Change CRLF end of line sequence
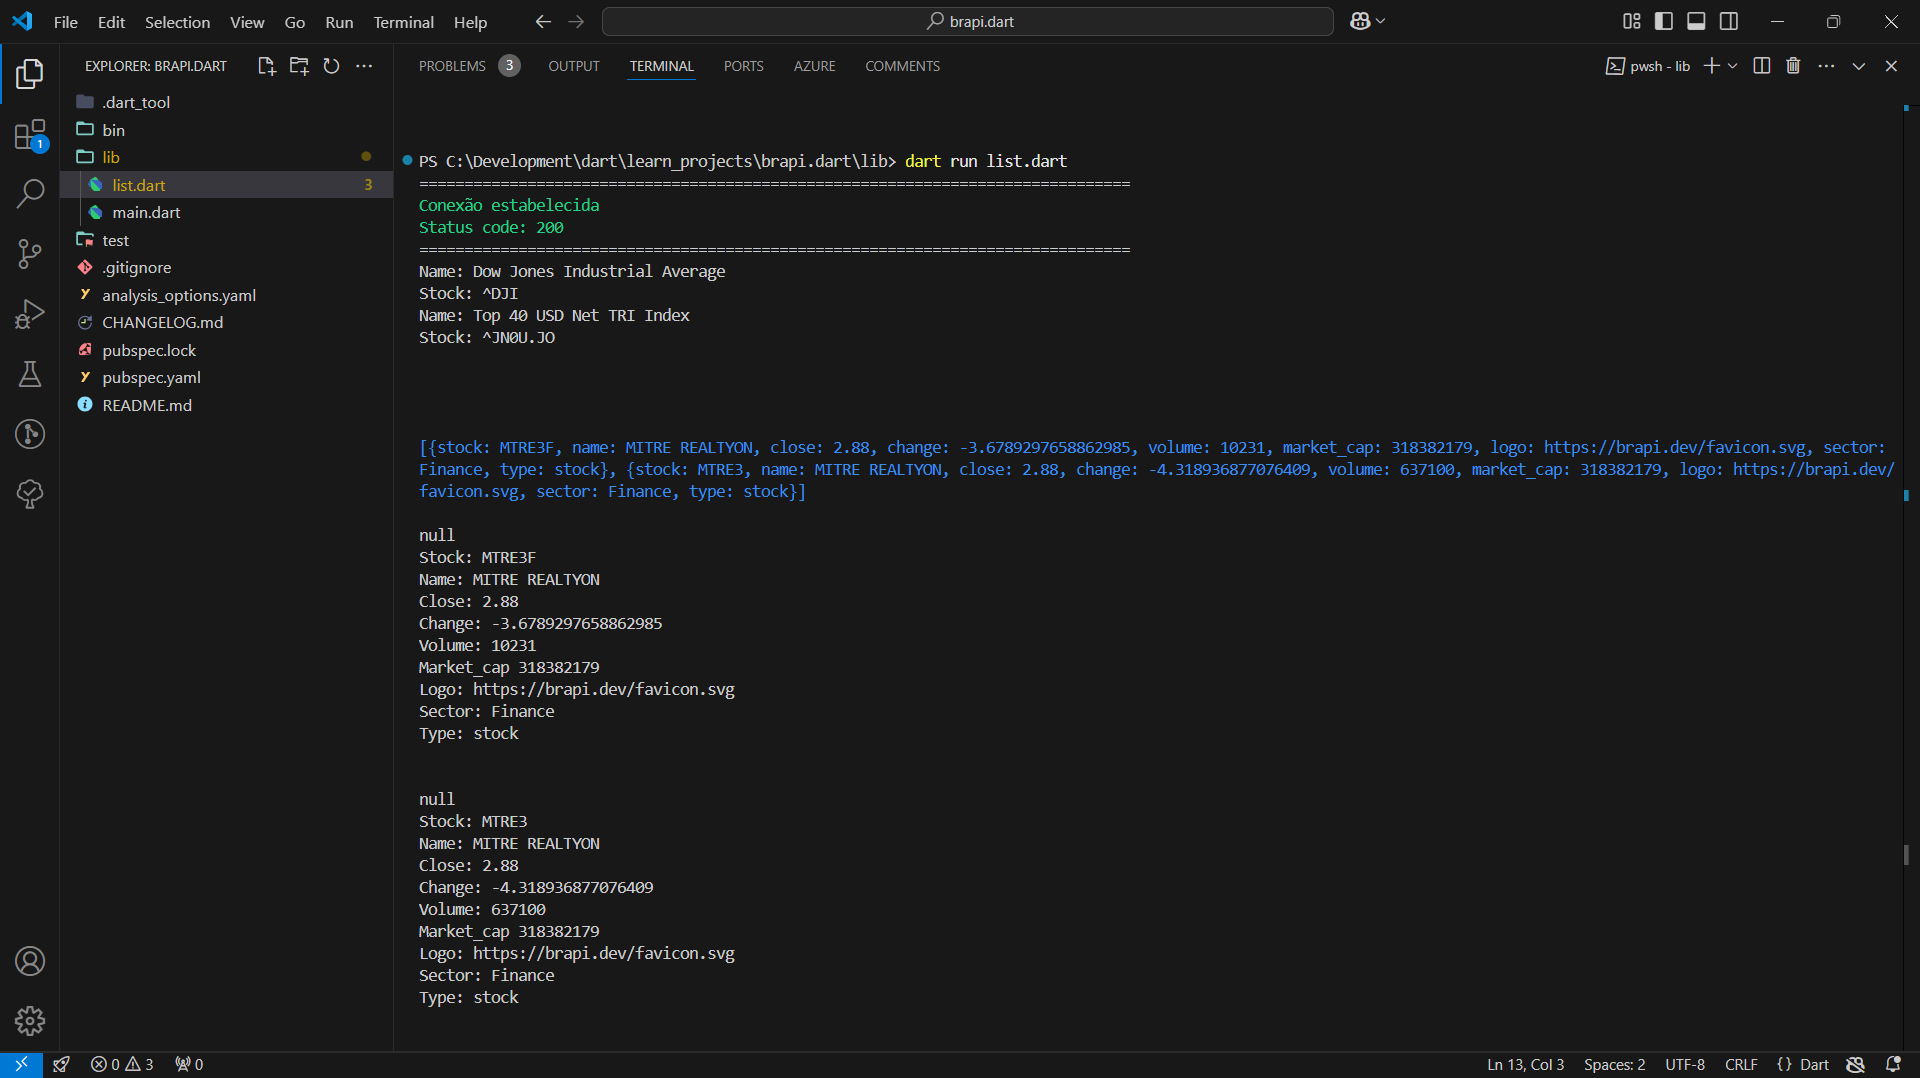This screenshot has width=1920, height=1078. (x=1741, y=1064)
